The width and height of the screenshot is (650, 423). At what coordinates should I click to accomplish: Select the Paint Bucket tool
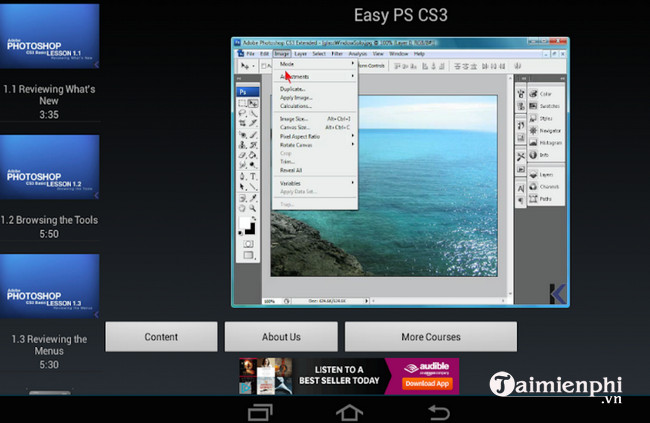click(253, 155)
